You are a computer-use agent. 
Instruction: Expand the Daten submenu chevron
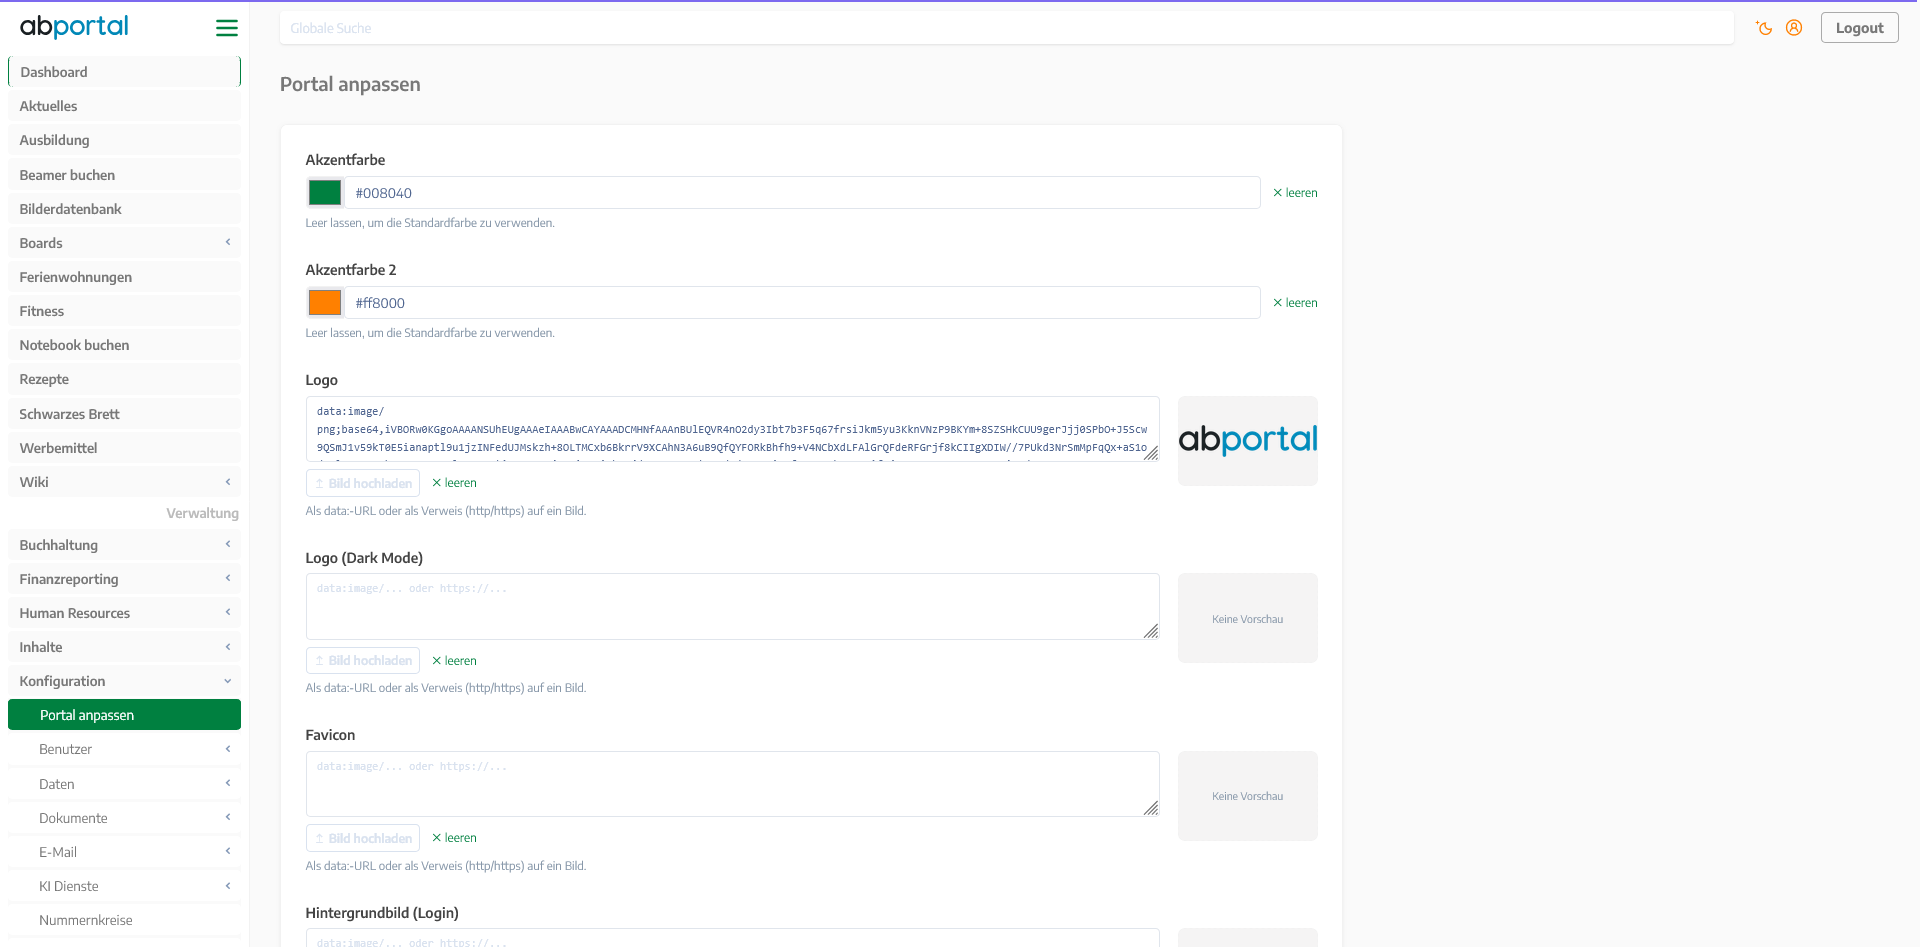(228, 784)
